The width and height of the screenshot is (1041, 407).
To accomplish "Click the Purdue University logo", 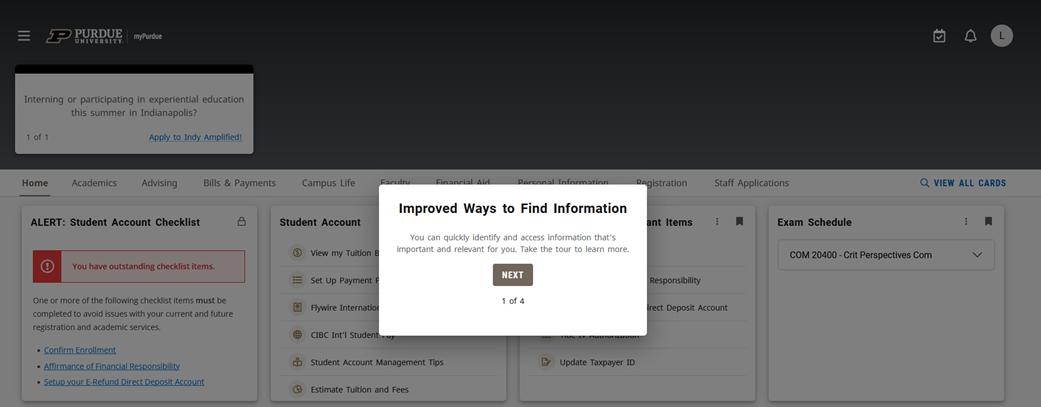I will (85, 36).
